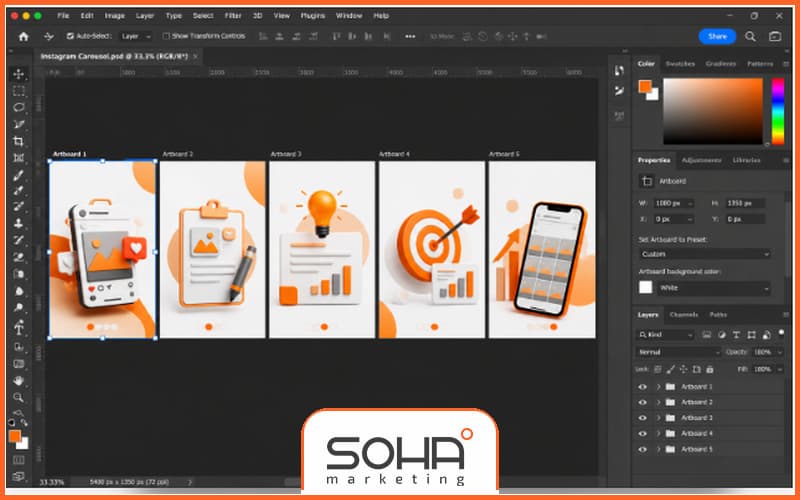Image resolution: width=800 pixels, height=500 pixels.
Task: Hide the Artboard 2 layer group
Action: point(642,402)
